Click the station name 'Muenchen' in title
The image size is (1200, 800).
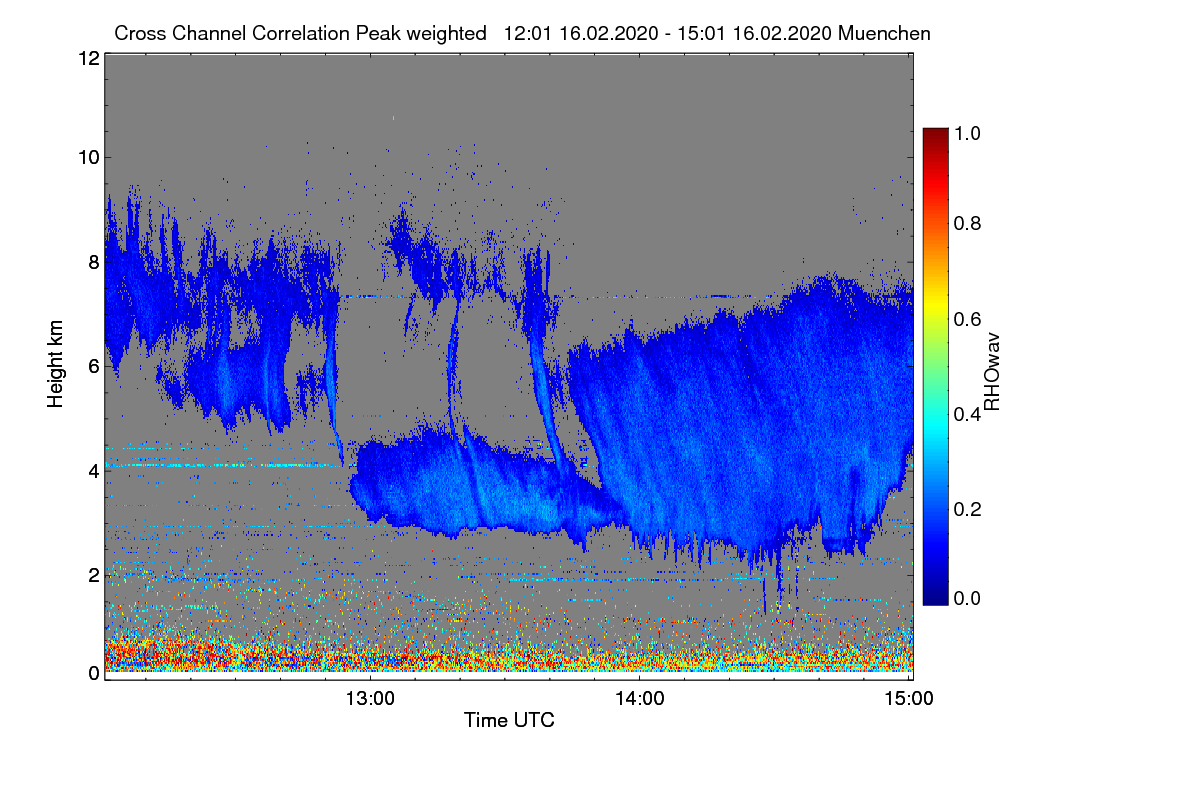[886, 33]
